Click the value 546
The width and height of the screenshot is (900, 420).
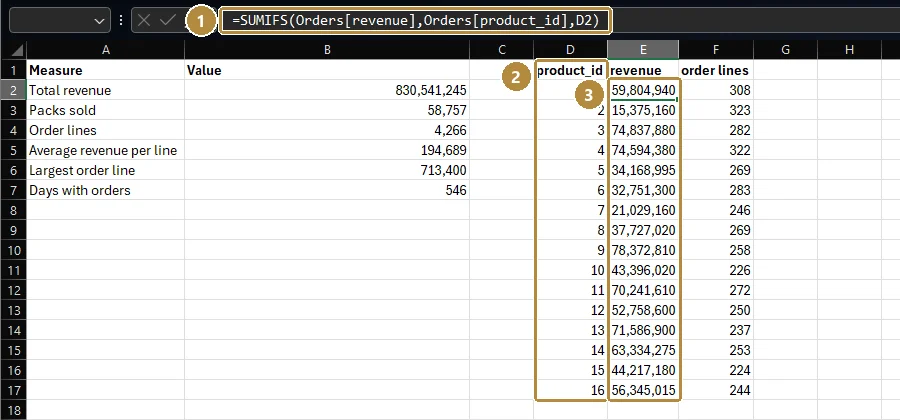point(327,190)
